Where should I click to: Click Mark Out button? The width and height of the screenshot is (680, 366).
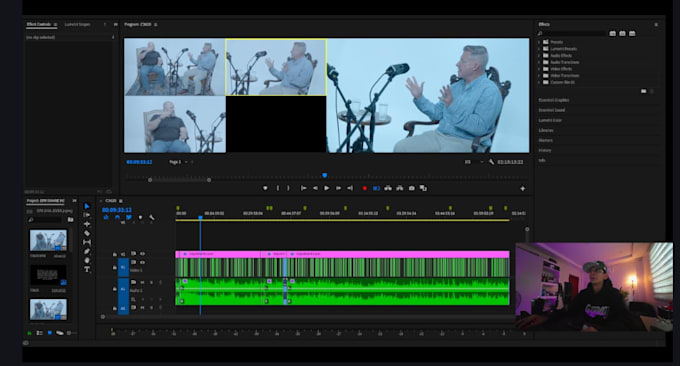pyautogui.click(x=288, y=188)
